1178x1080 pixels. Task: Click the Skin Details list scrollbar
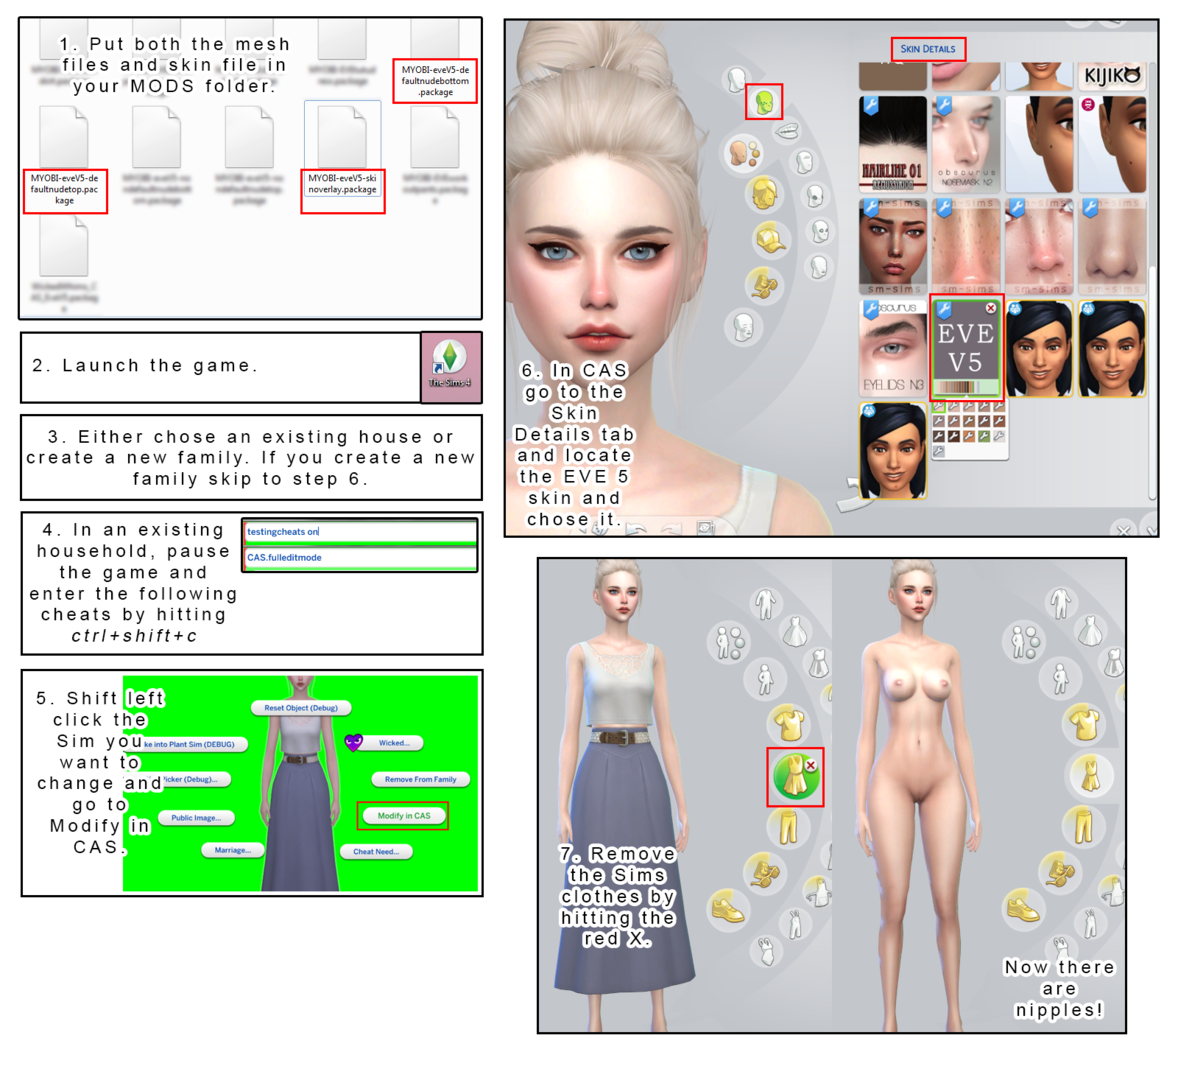point(1152,383)
